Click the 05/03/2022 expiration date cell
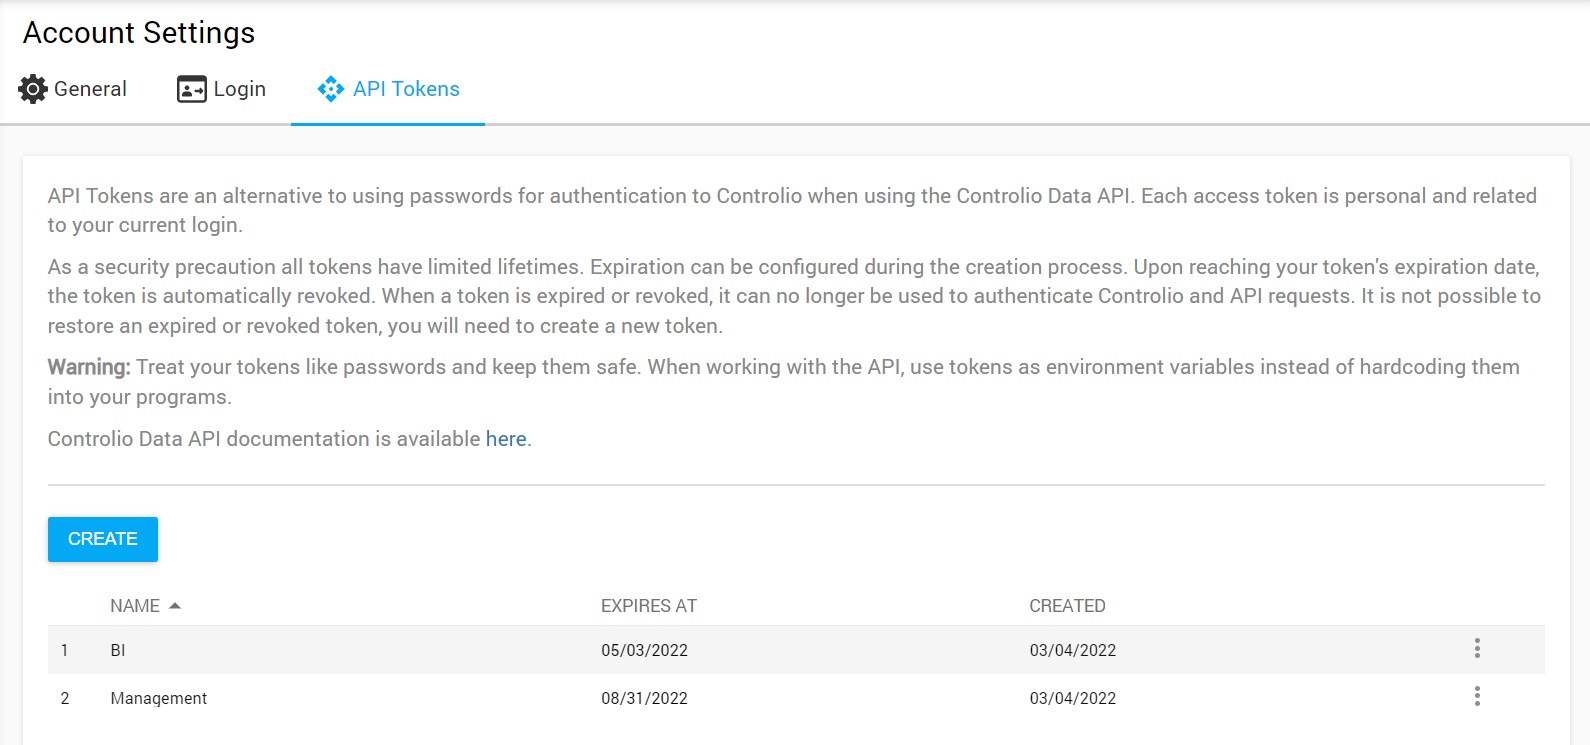 644,650
